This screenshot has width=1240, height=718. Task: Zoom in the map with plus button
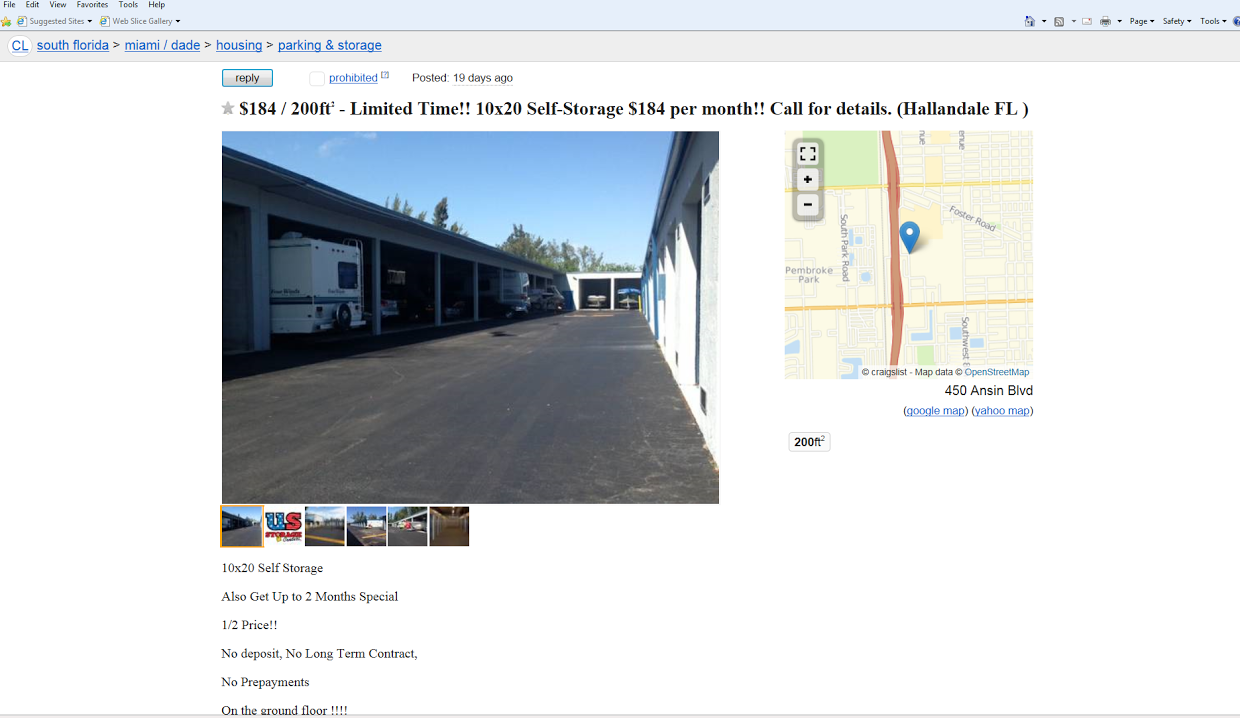(808, 180)
